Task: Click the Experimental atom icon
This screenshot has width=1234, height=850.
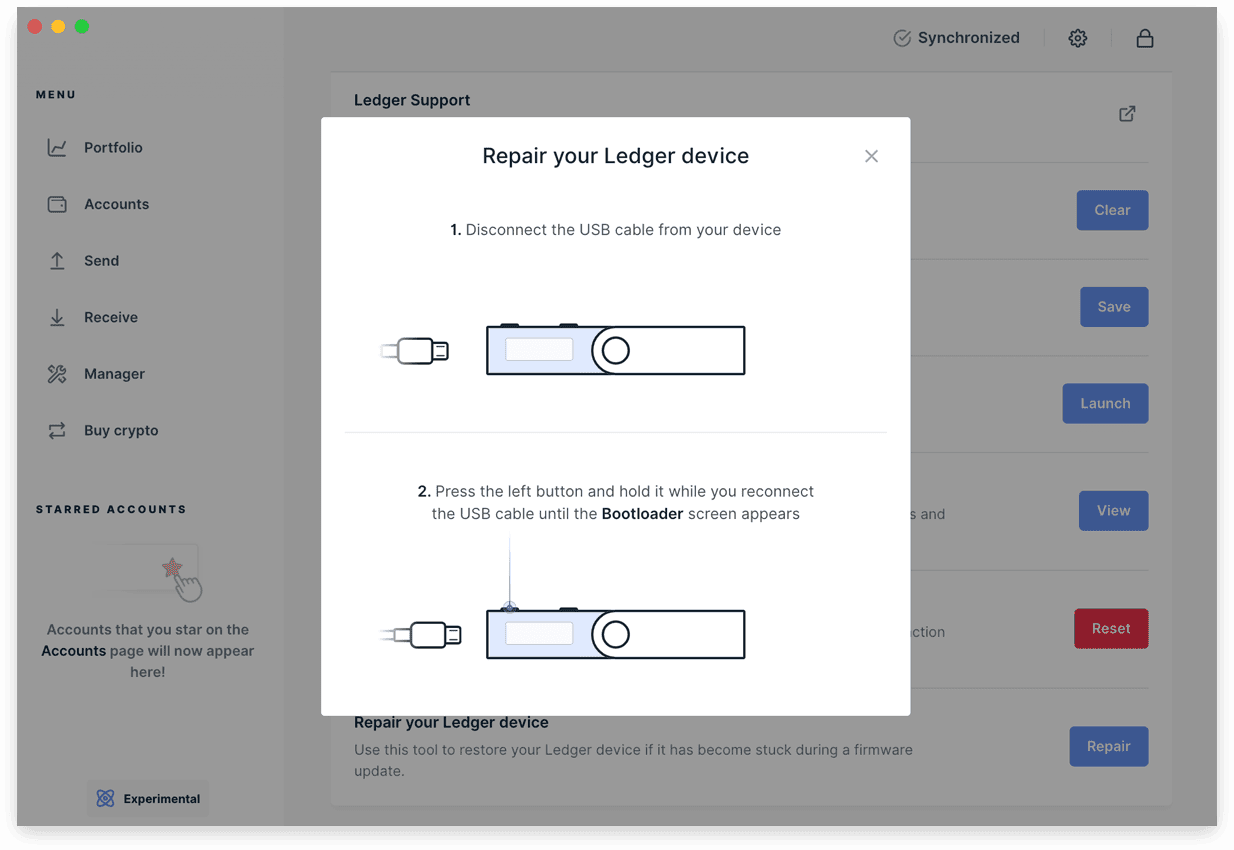Action: 105,799
